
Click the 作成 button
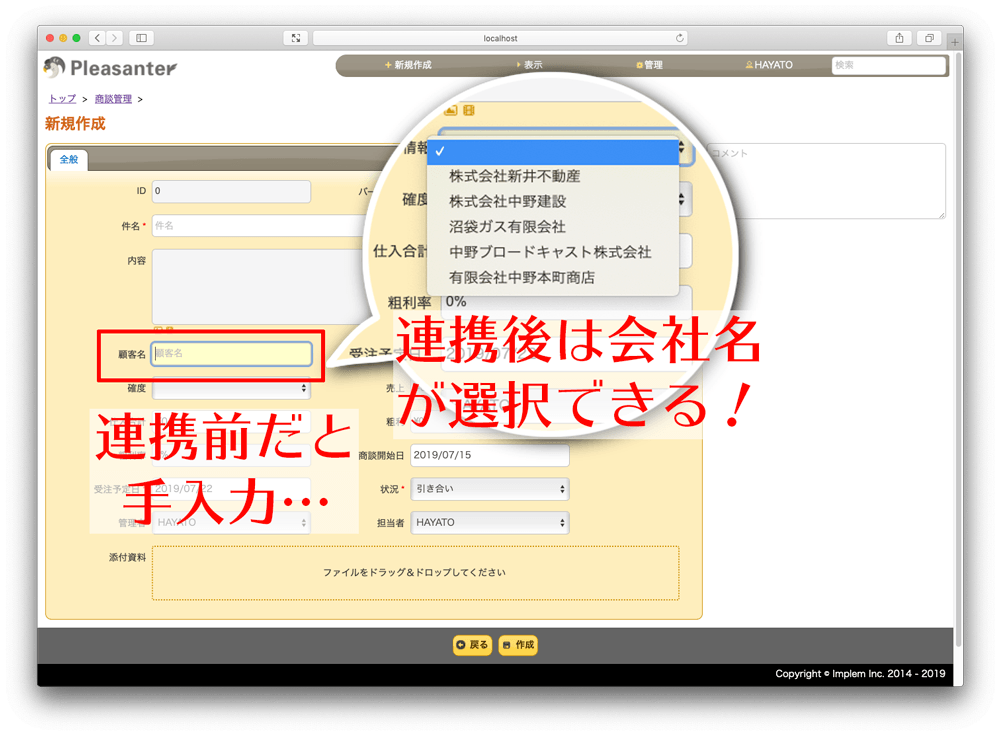click(518, 645)
